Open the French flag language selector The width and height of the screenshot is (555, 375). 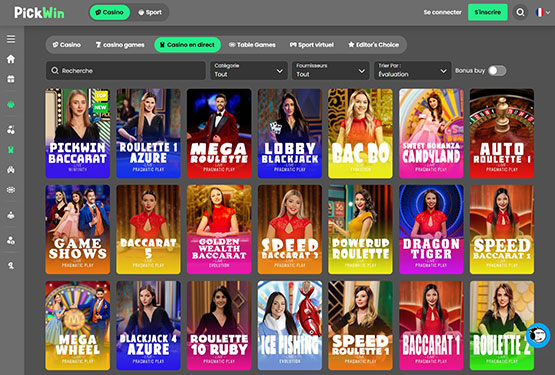543,12
